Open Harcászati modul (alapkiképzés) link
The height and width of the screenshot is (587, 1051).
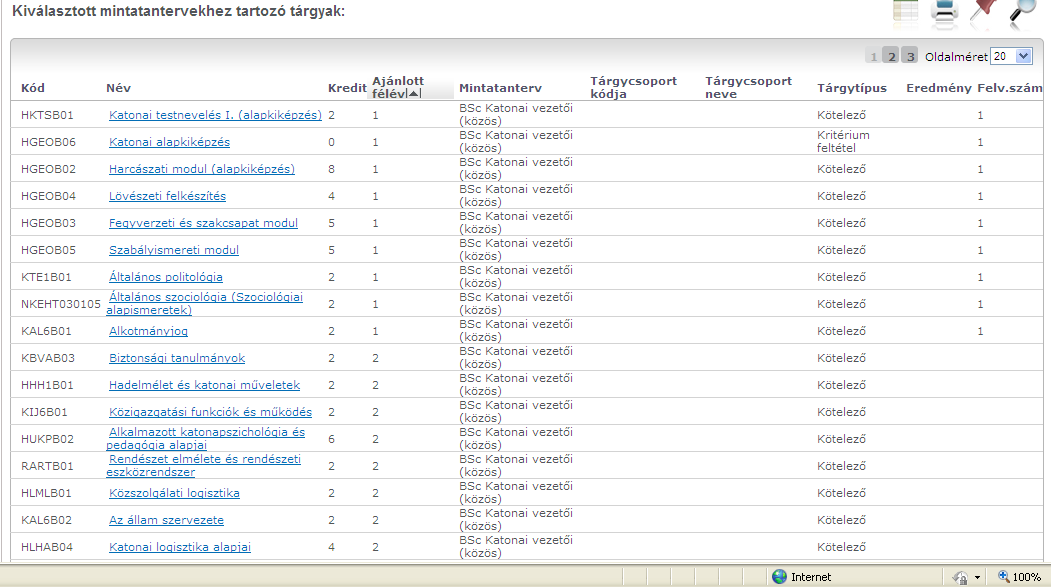pyautogui.click(x=202, y=169)
